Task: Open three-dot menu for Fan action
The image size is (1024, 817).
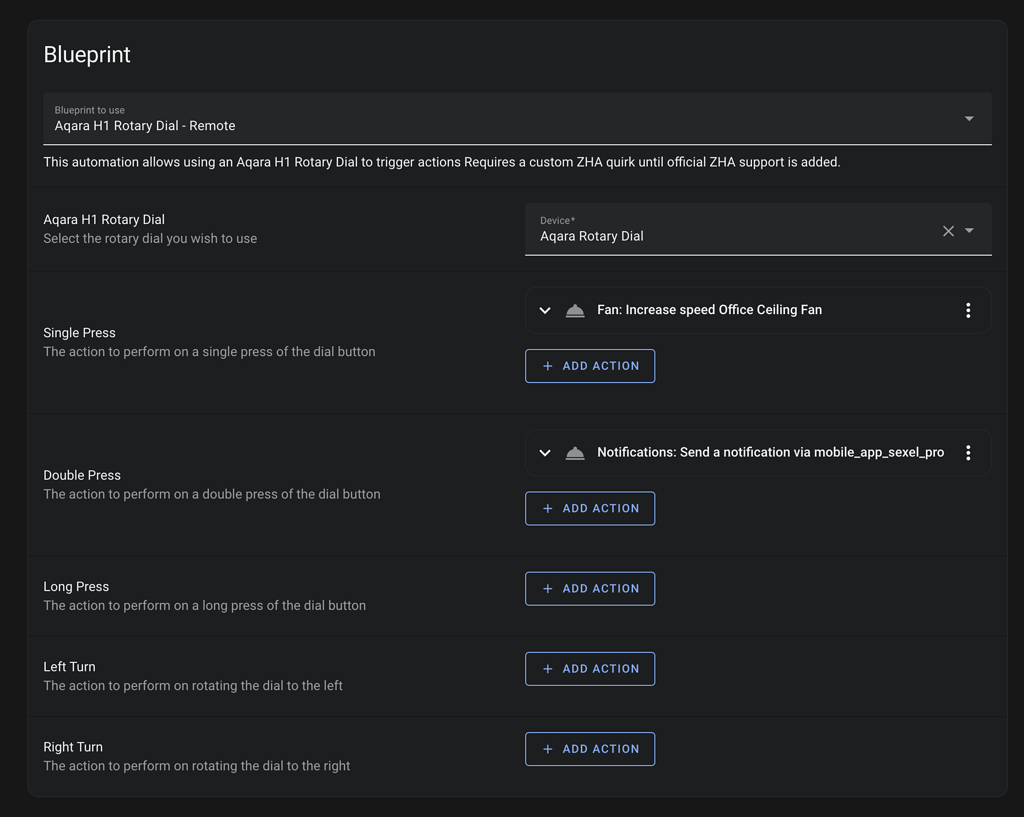Action: coord(968,310)
